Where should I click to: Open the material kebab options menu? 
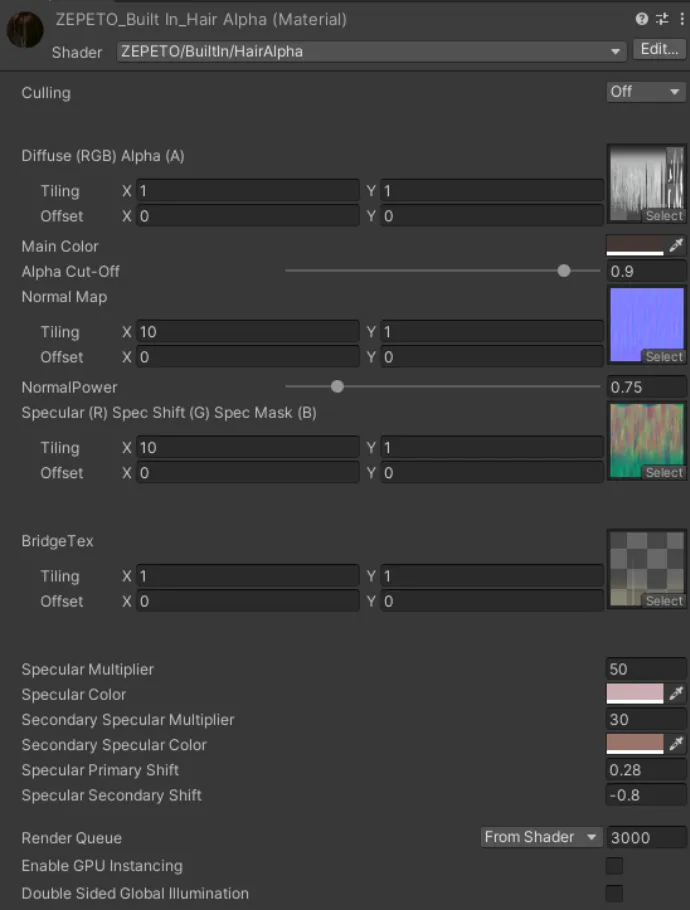pyautogui.click(x=681, y=19)
